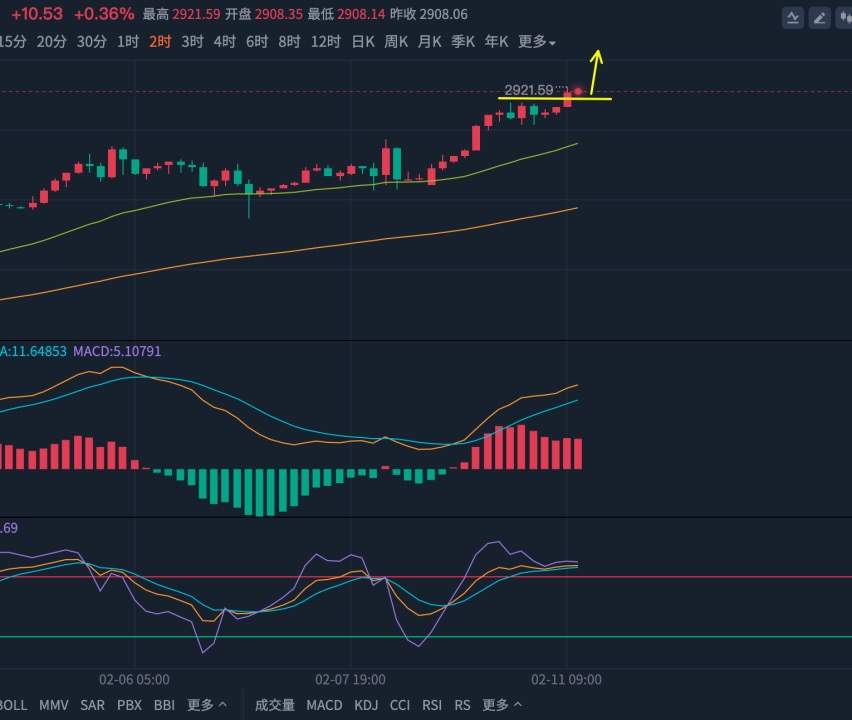Screen dimensions: 852x720
Task: Select the 15分 timeframe
Action: click(12, 42)
